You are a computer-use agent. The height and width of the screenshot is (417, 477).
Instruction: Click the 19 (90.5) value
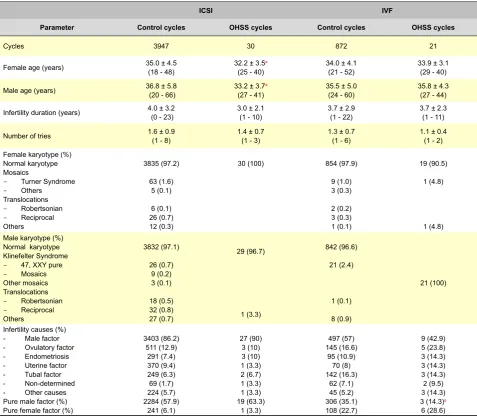click(x=433, y=164)
